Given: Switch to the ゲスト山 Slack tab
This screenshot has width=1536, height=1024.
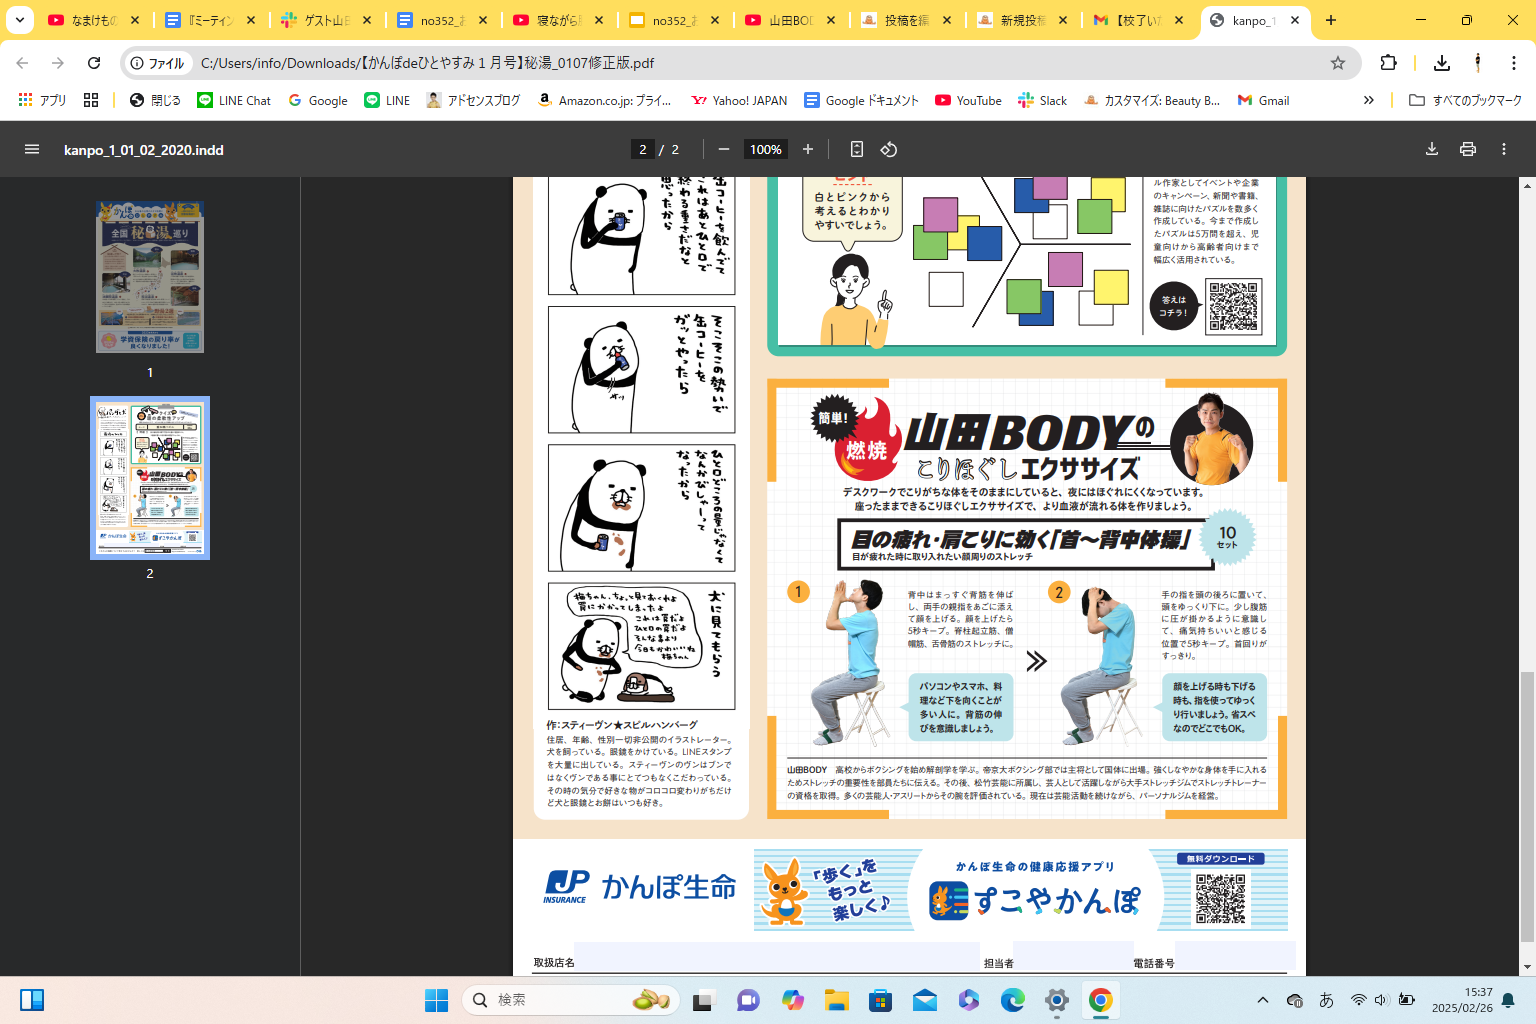Looking at the screenshot, I should pyautogui.click(x=326, y=20).
